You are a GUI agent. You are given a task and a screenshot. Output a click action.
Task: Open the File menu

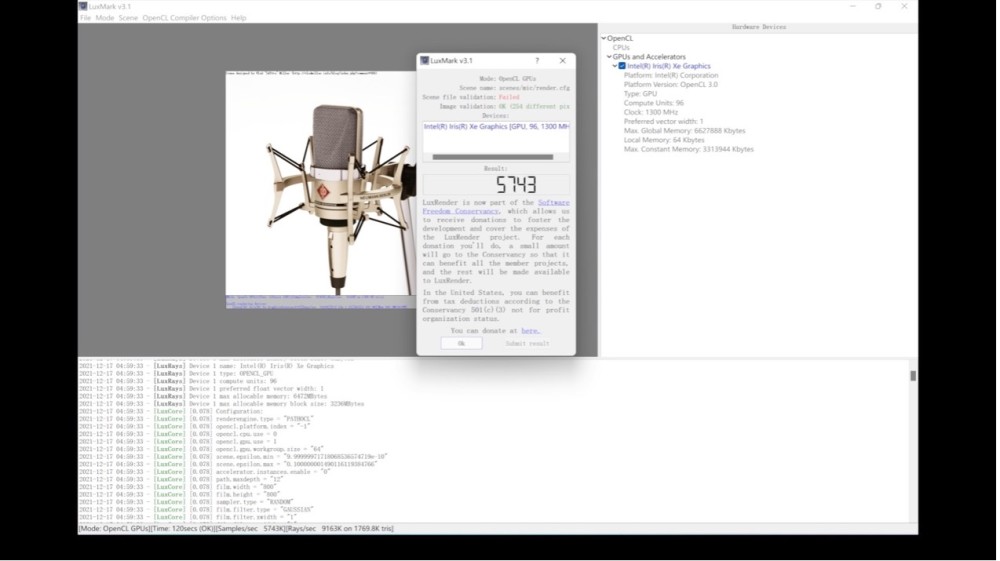pyautogui.click(x=85, y=18)
